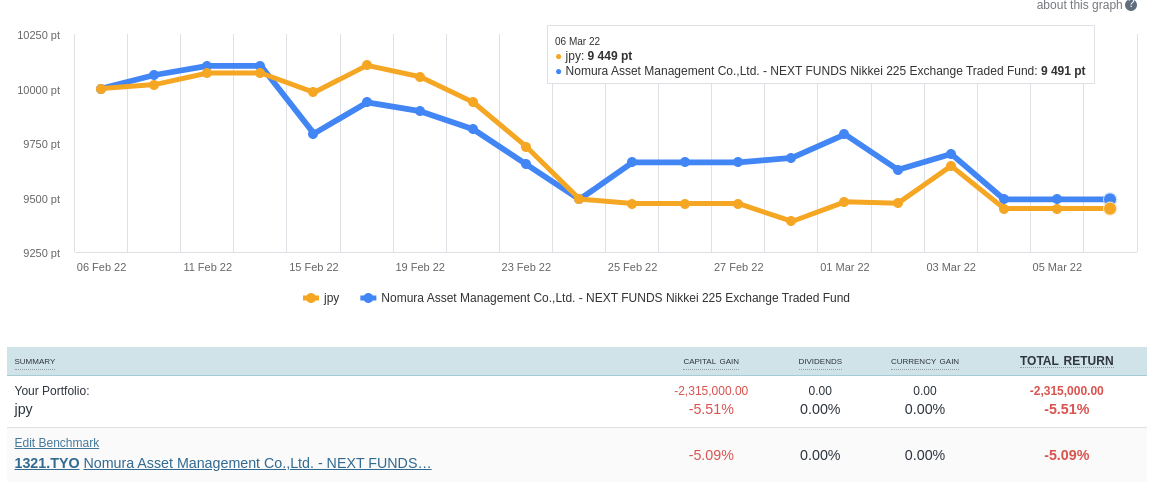Image resolution: width=1162 pixels, height=502 pixels.
Task: Open the 1321.TYO ticker link
Action: click(x=46, y=463)
